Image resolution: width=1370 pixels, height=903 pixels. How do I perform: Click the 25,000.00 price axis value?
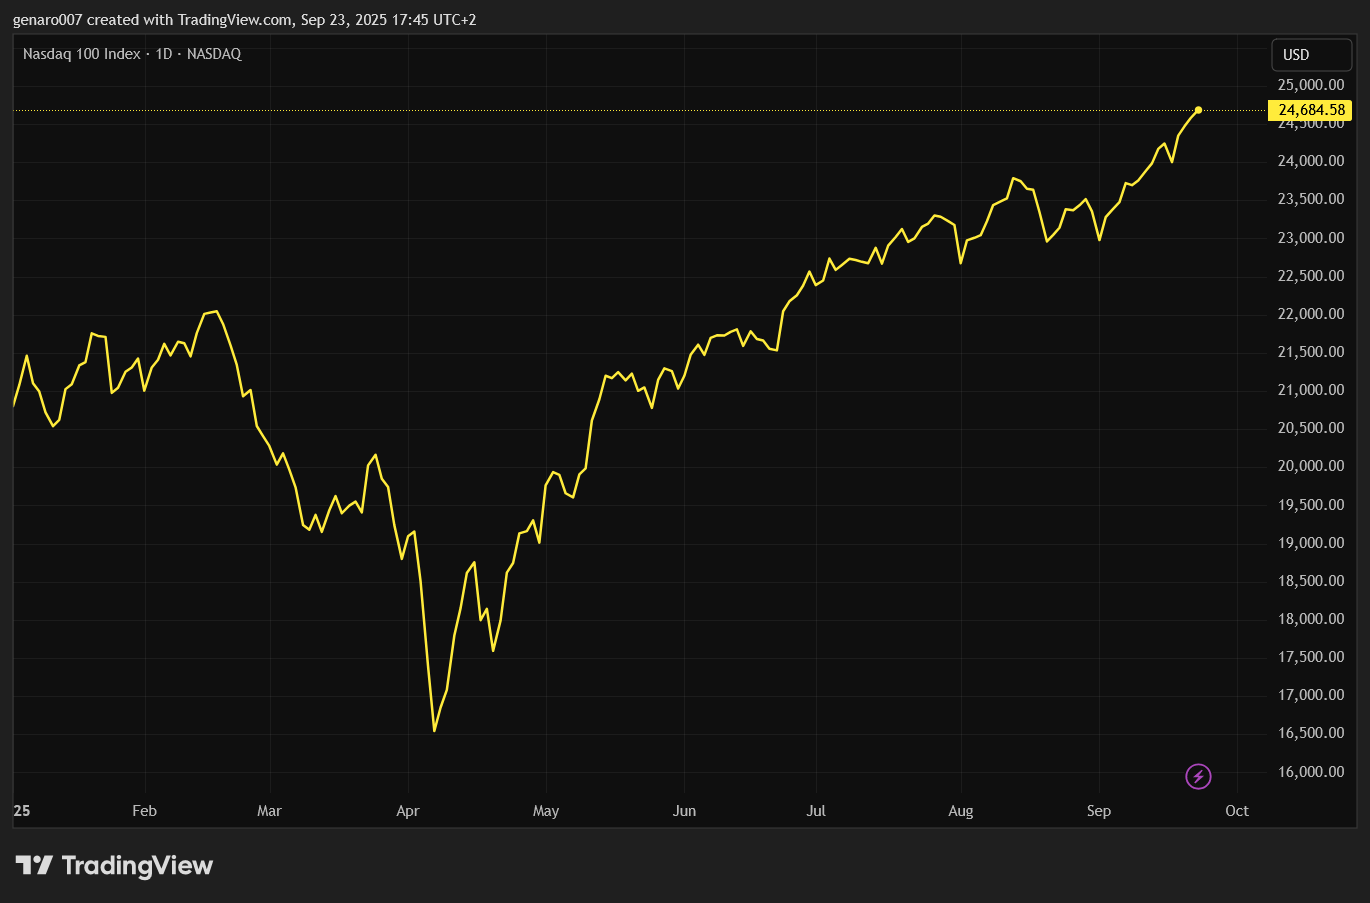point(1309,85)
